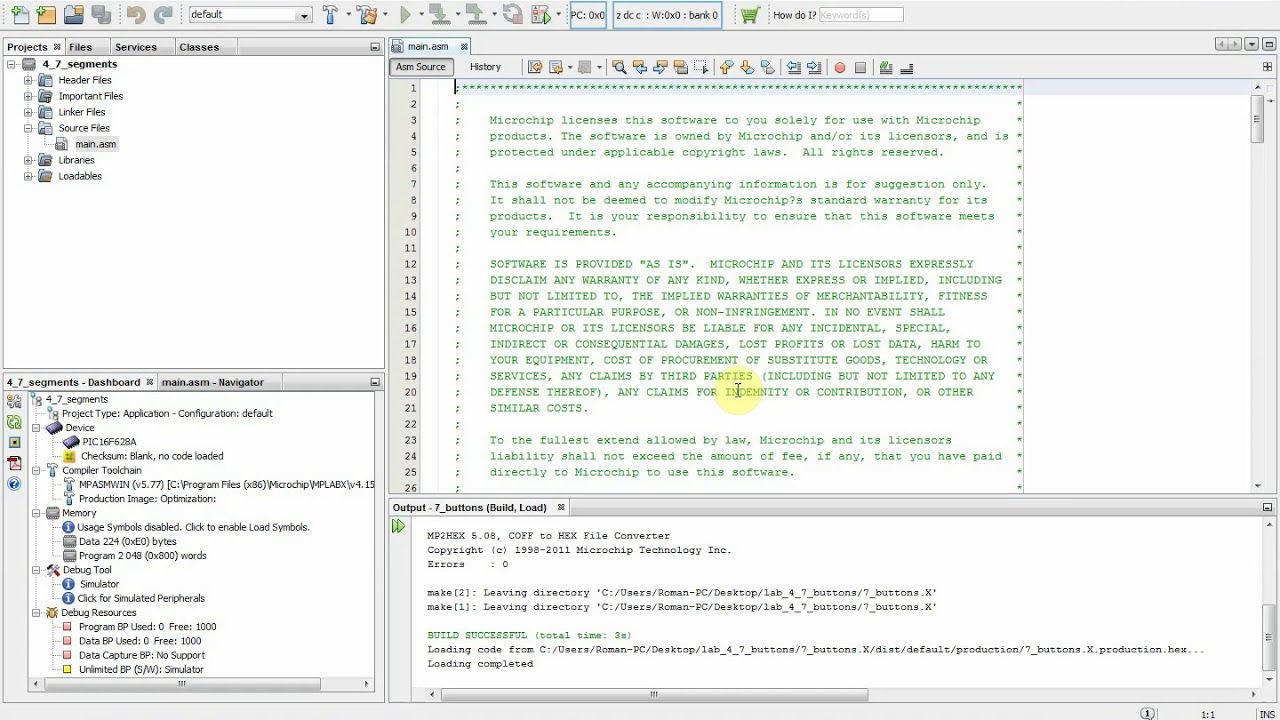Click Usage Symbols disabled load symbols link
Screen dimensions: 1280x720
[x=193, y=527]
